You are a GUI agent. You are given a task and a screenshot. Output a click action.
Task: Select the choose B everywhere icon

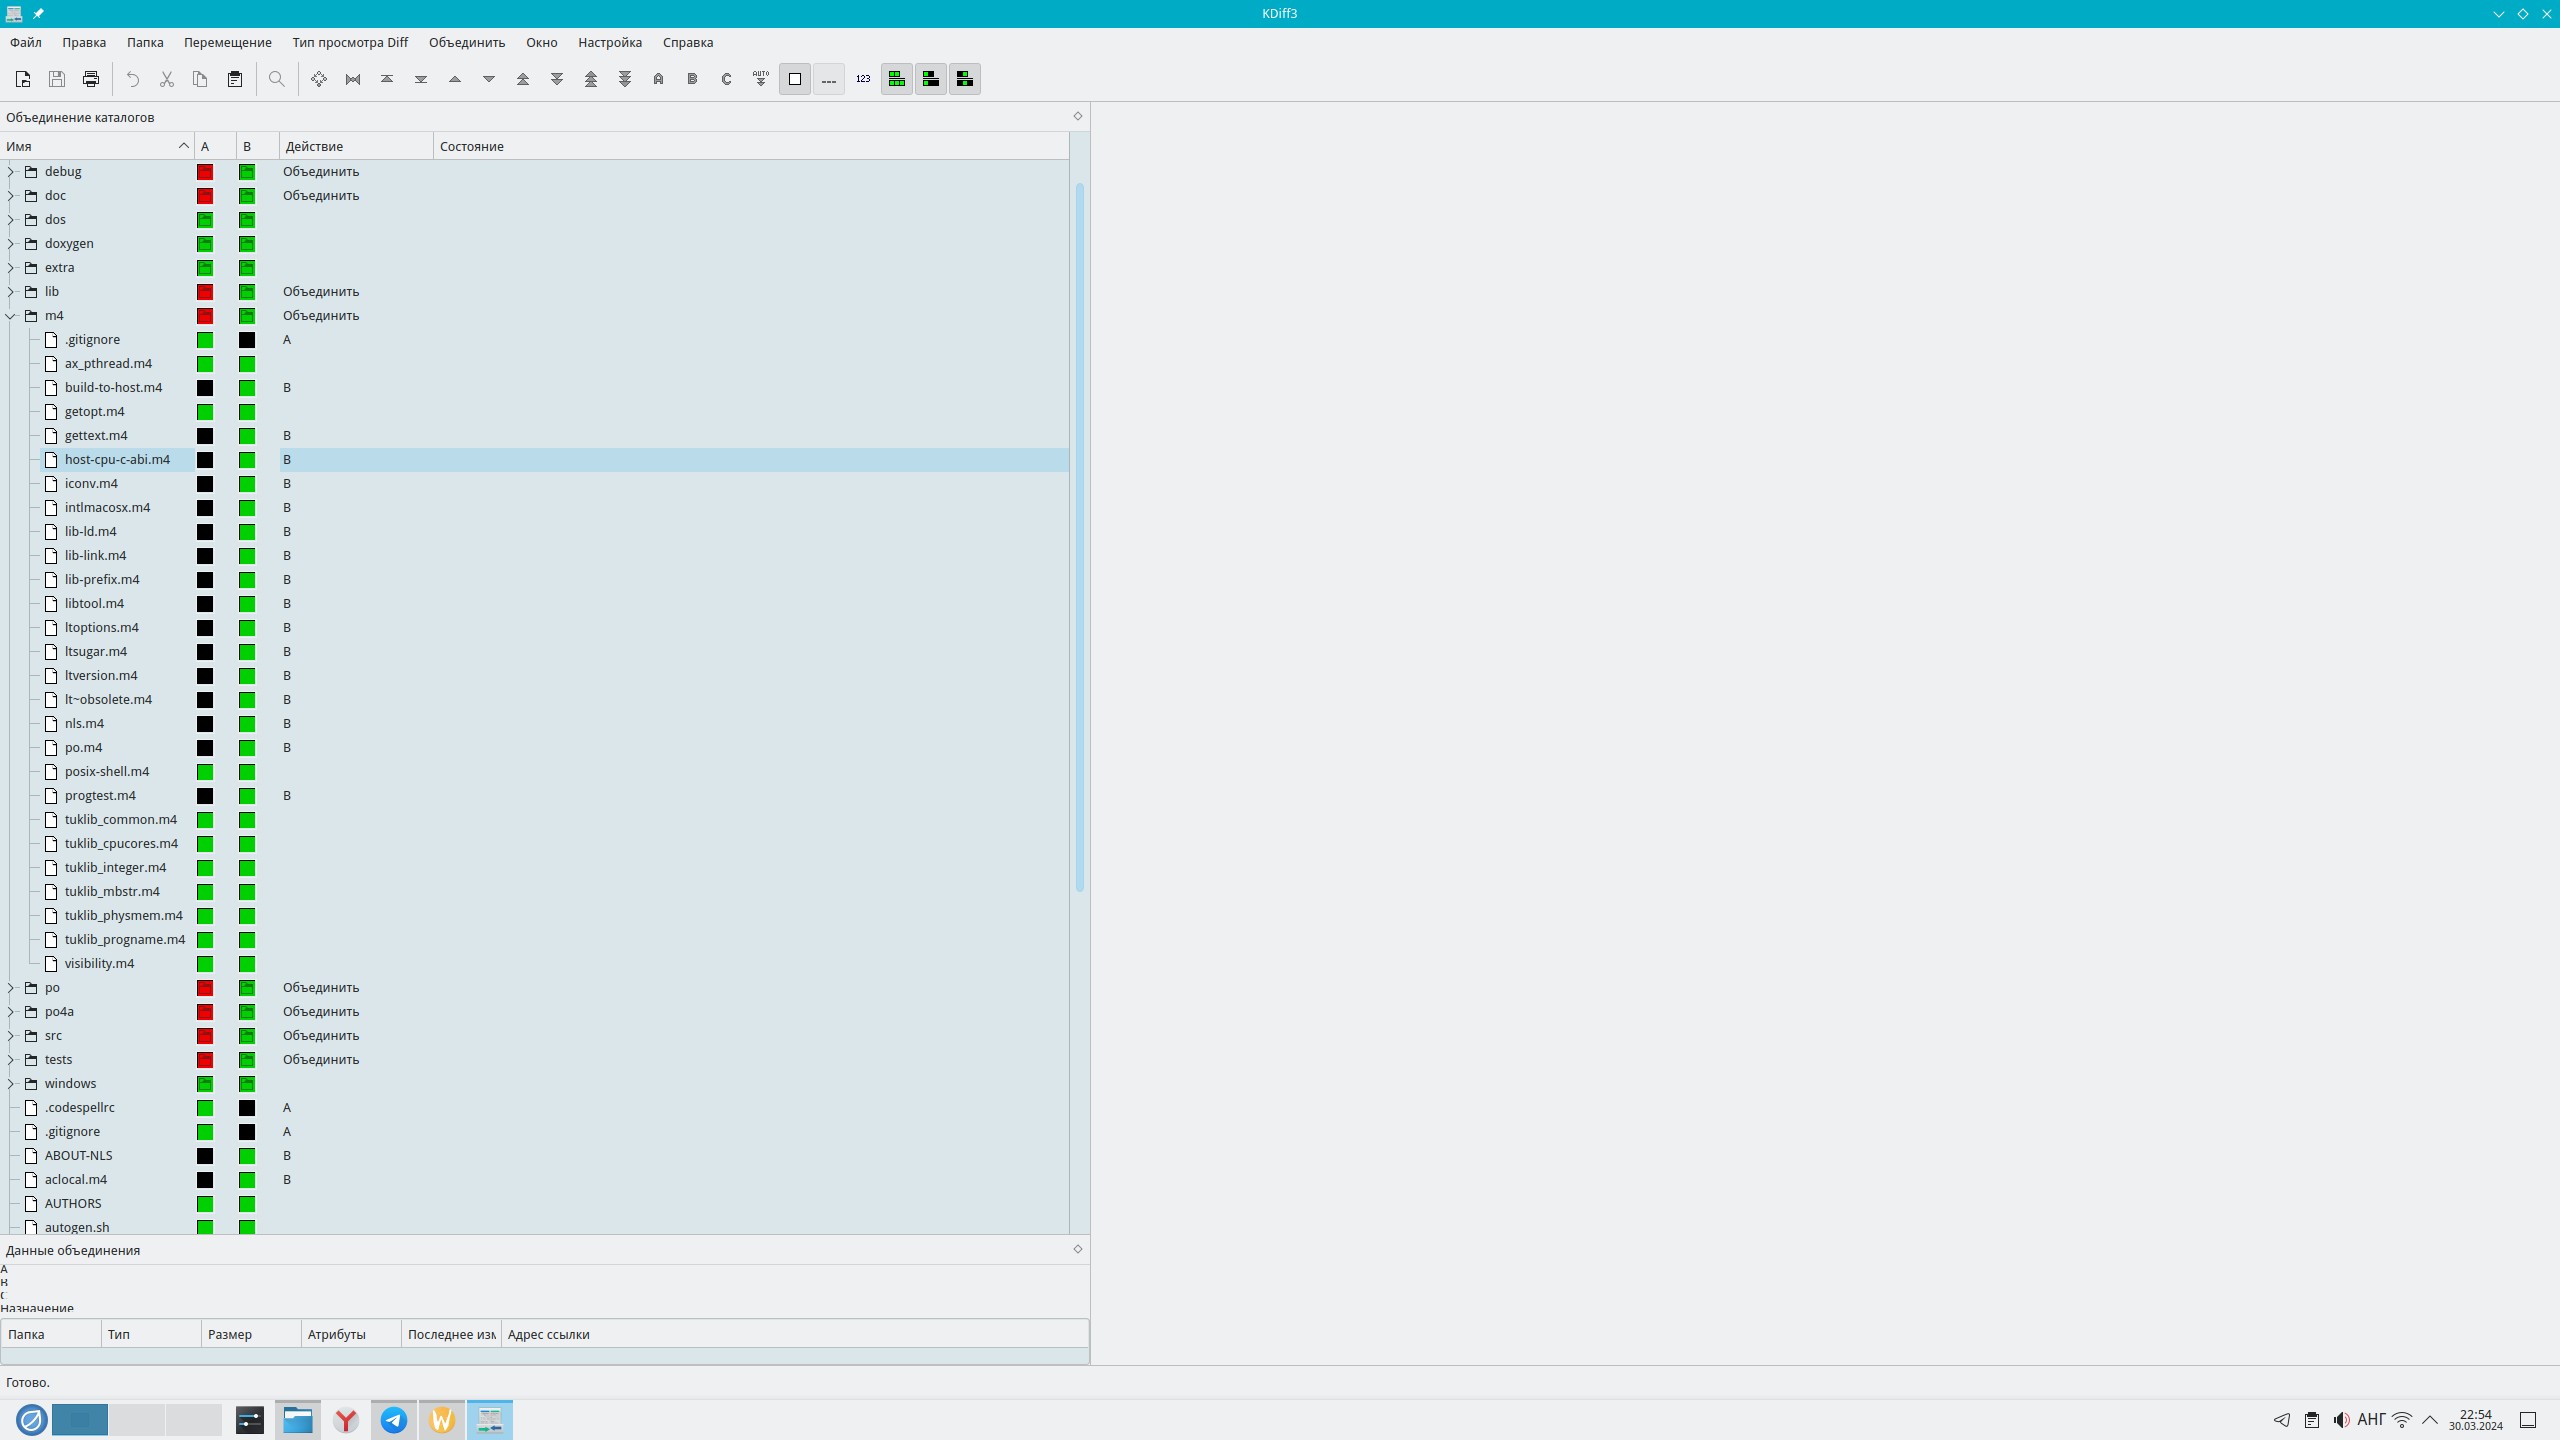[692, 79]
